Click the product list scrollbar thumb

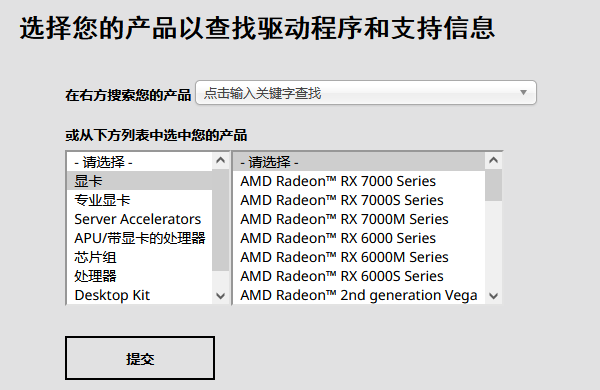(x=494, y=185)
